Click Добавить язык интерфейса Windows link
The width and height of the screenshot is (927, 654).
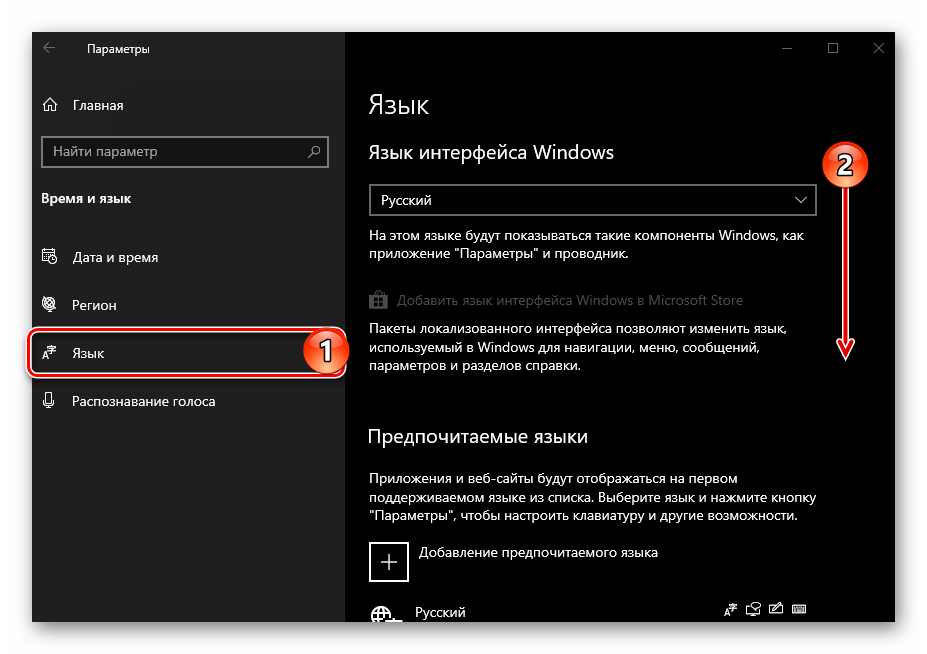click(x=569, y=300)
